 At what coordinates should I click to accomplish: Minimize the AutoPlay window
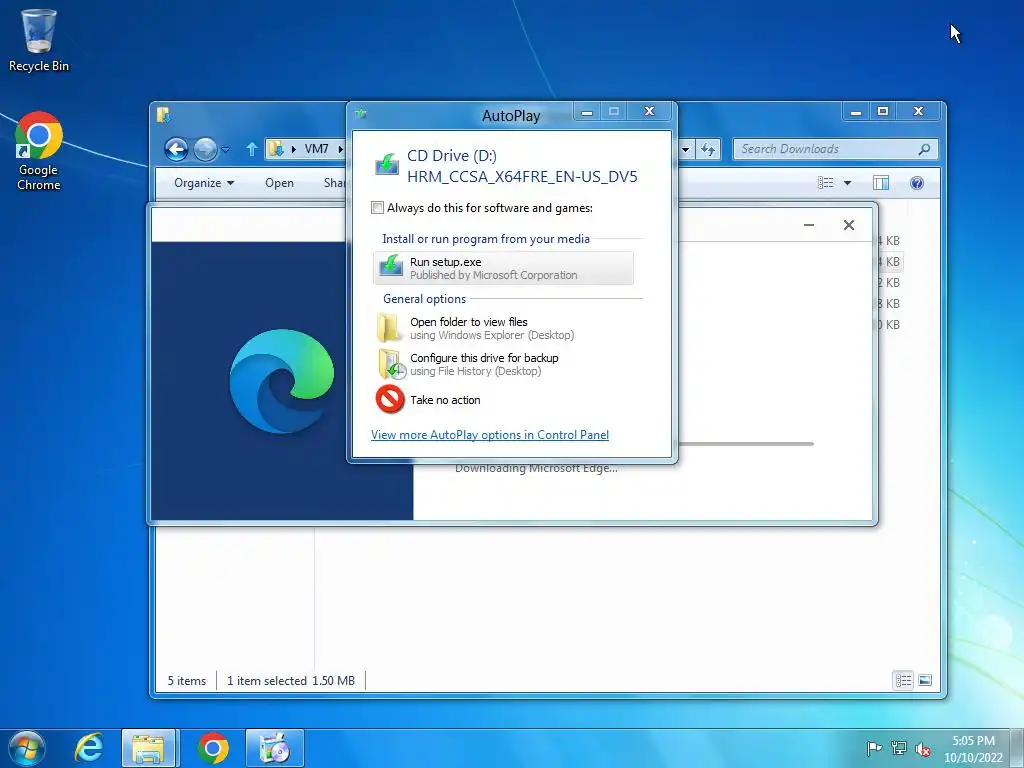587,112
